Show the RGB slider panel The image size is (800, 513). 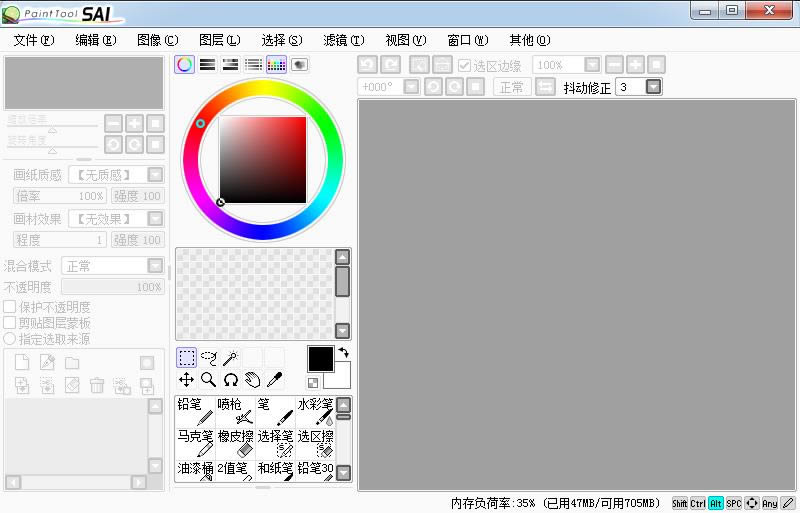(x=208, y=65)
